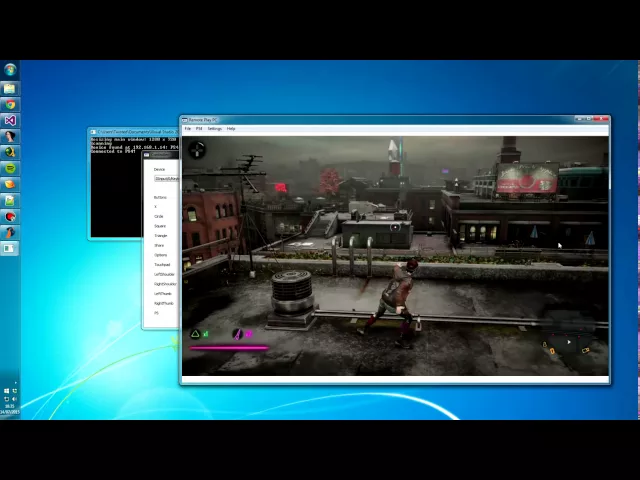Select the 'Options' button mapping row
This screenshot has height=480, width=640.
[160, 255]
